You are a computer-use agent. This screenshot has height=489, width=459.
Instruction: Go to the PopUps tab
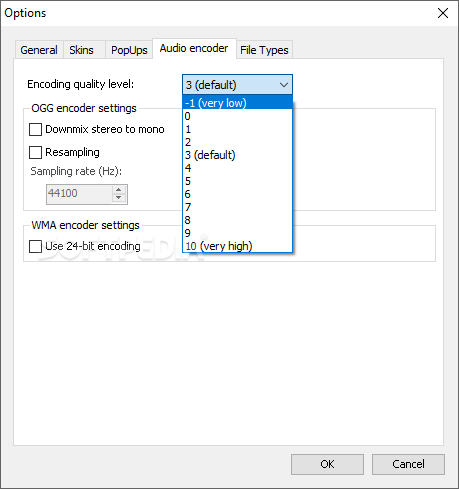(129, 50)
